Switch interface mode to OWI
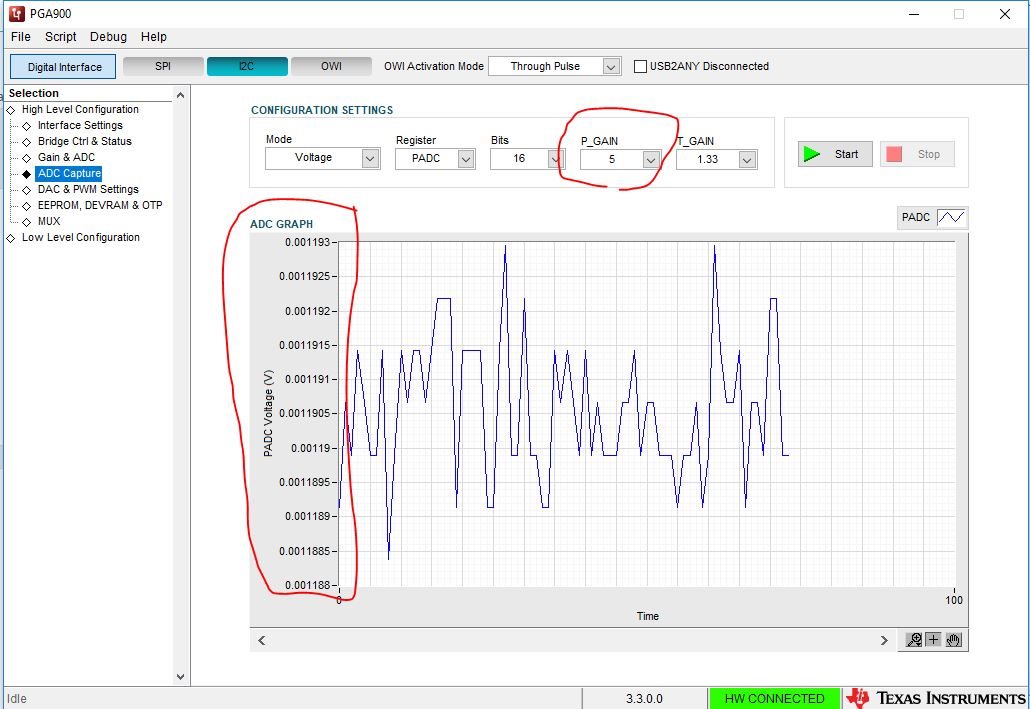This screenshot has height=709, width=1030. (331, 66)
